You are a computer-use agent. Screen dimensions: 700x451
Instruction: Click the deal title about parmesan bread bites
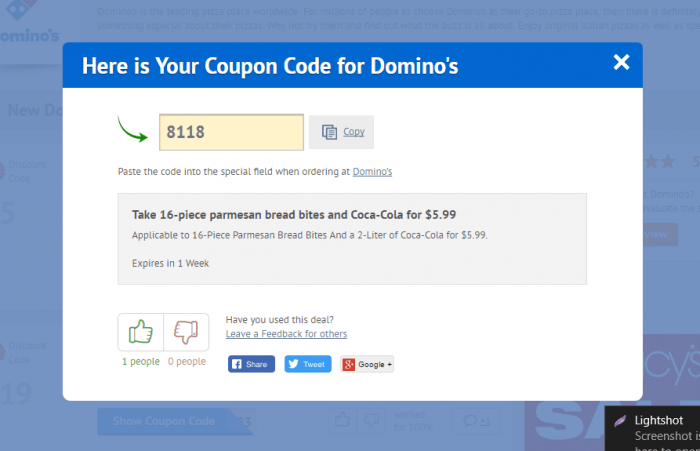[x=294, y=215]
